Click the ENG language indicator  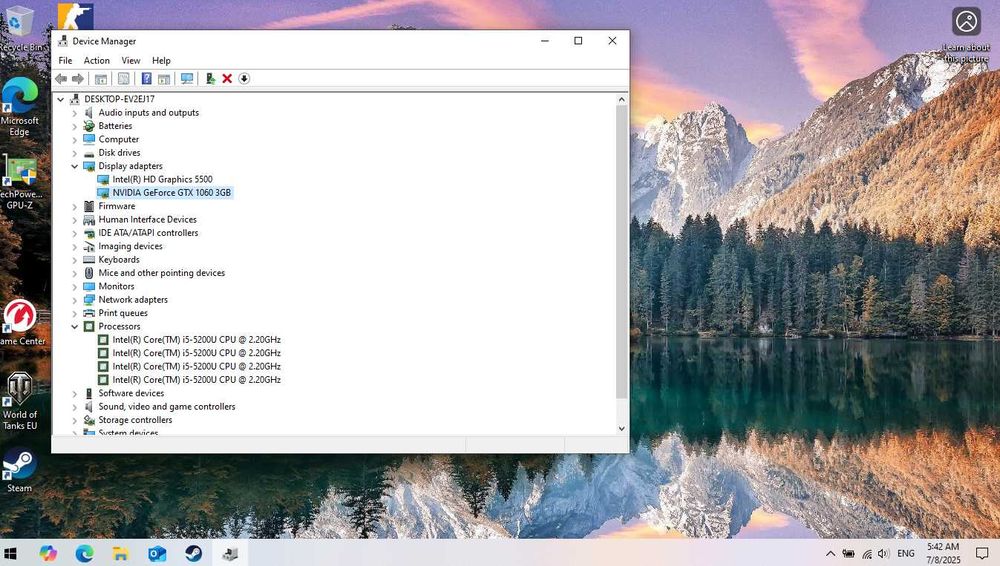(x=906, y=554)
